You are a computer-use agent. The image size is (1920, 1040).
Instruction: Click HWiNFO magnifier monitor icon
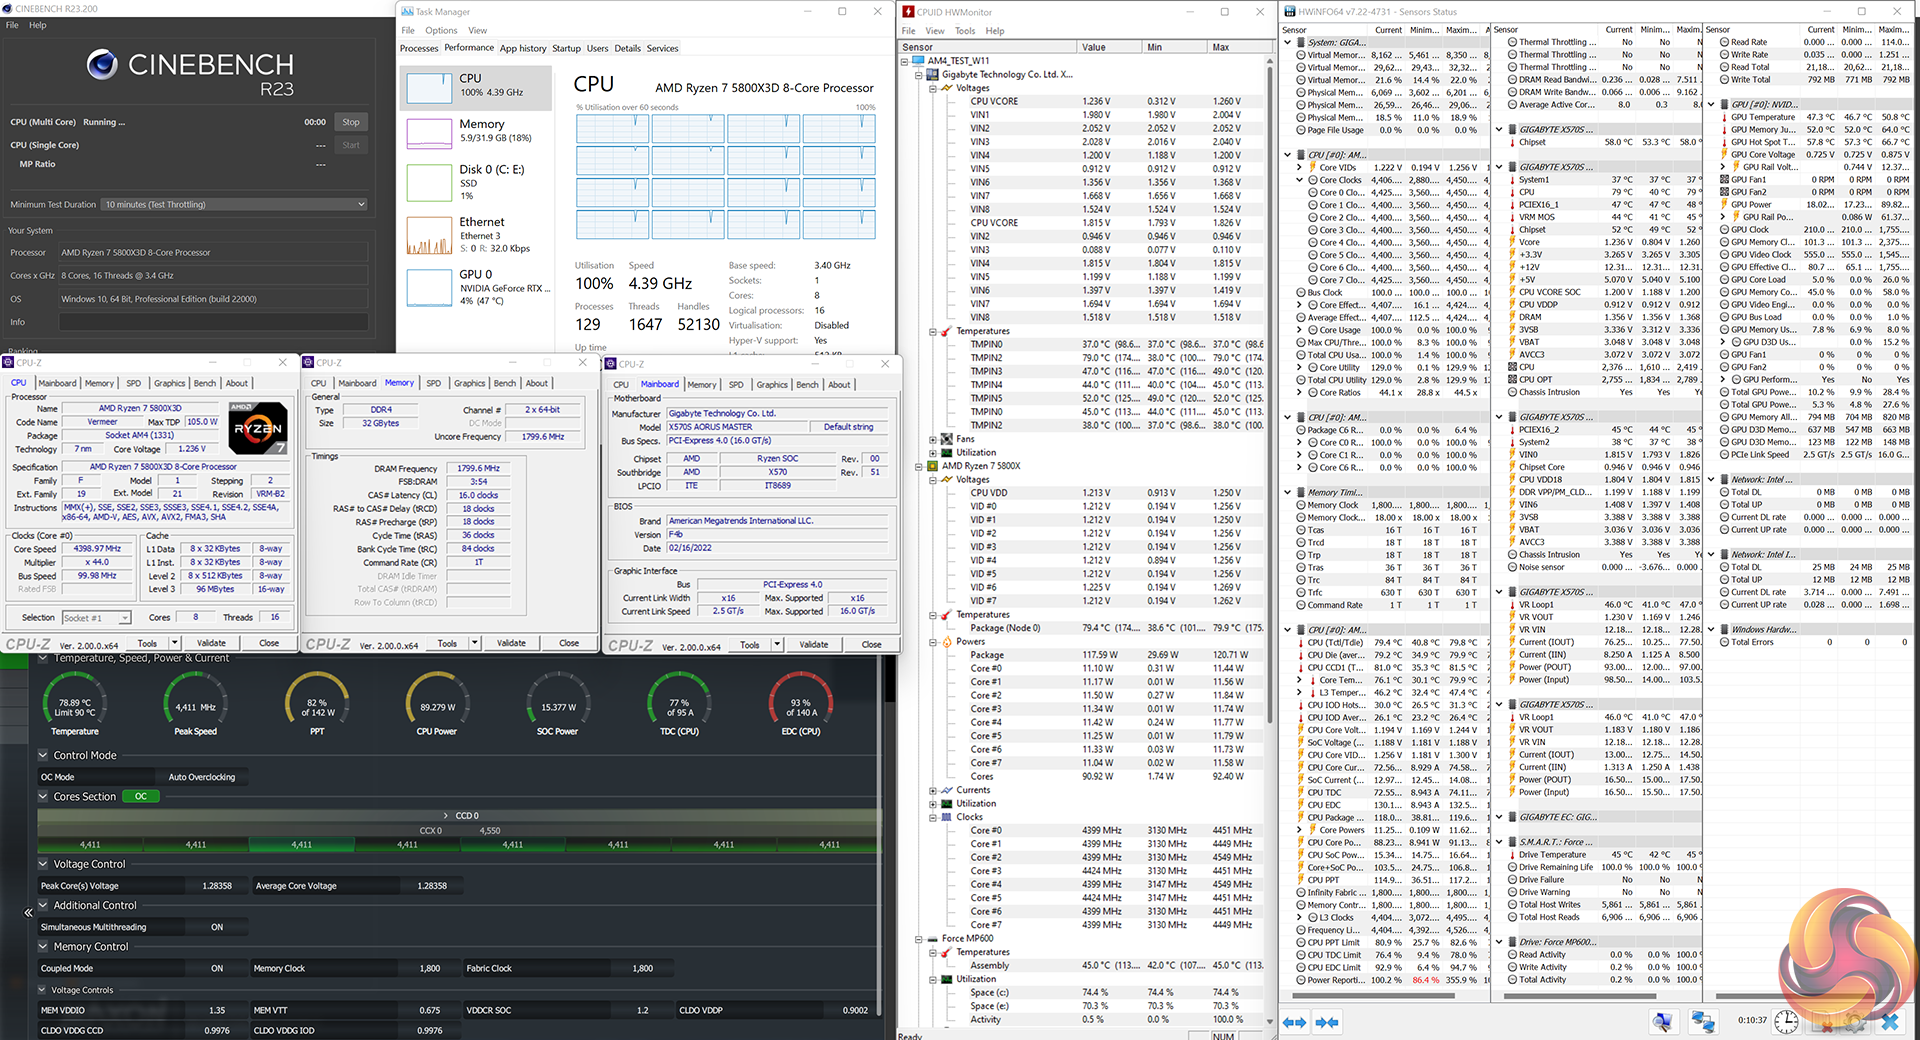[1662, 1021]
